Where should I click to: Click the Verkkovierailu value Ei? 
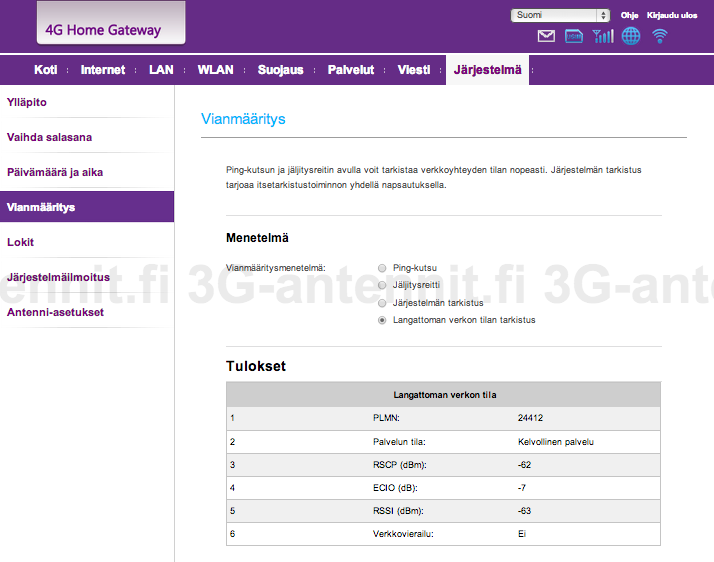(x=522, y=534)
